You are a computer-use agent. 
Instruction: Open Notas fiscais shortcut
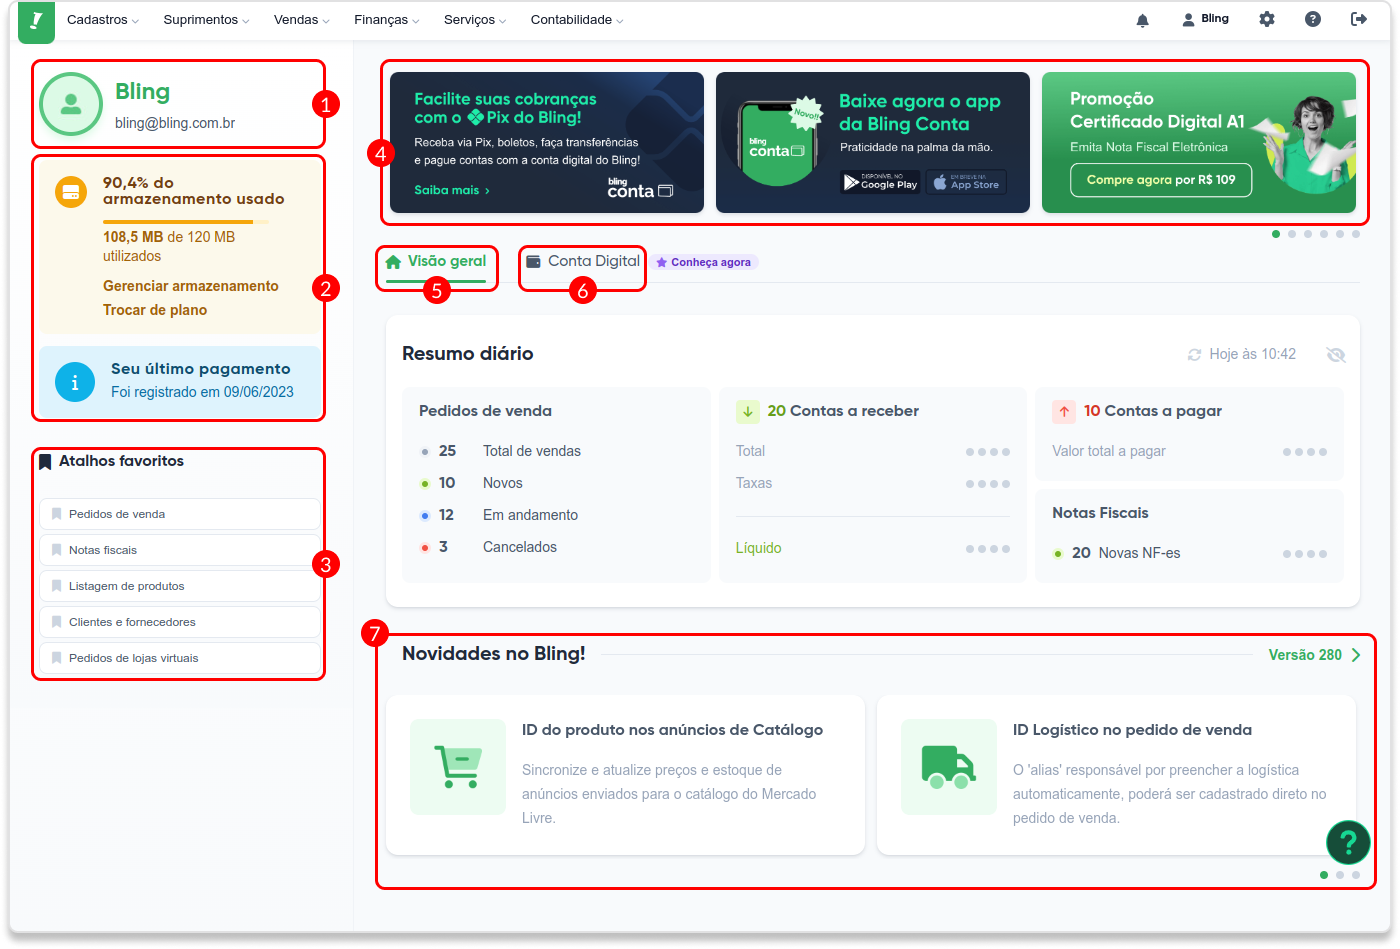pos(180,550)
